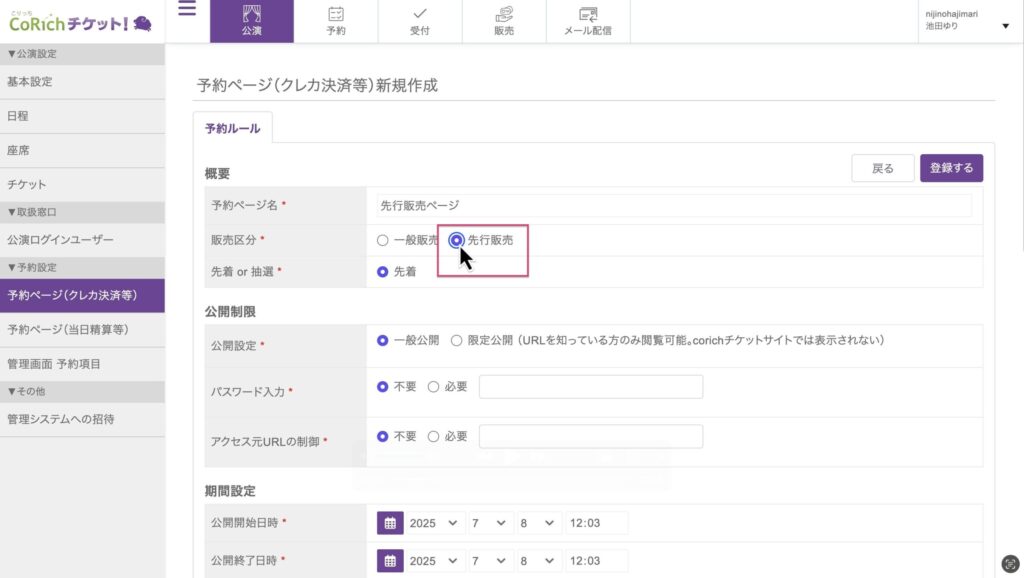Select the 一般販売 radio button
Image resolution: width=1024 pixels, height=578 pixels.
click(382, 240)
